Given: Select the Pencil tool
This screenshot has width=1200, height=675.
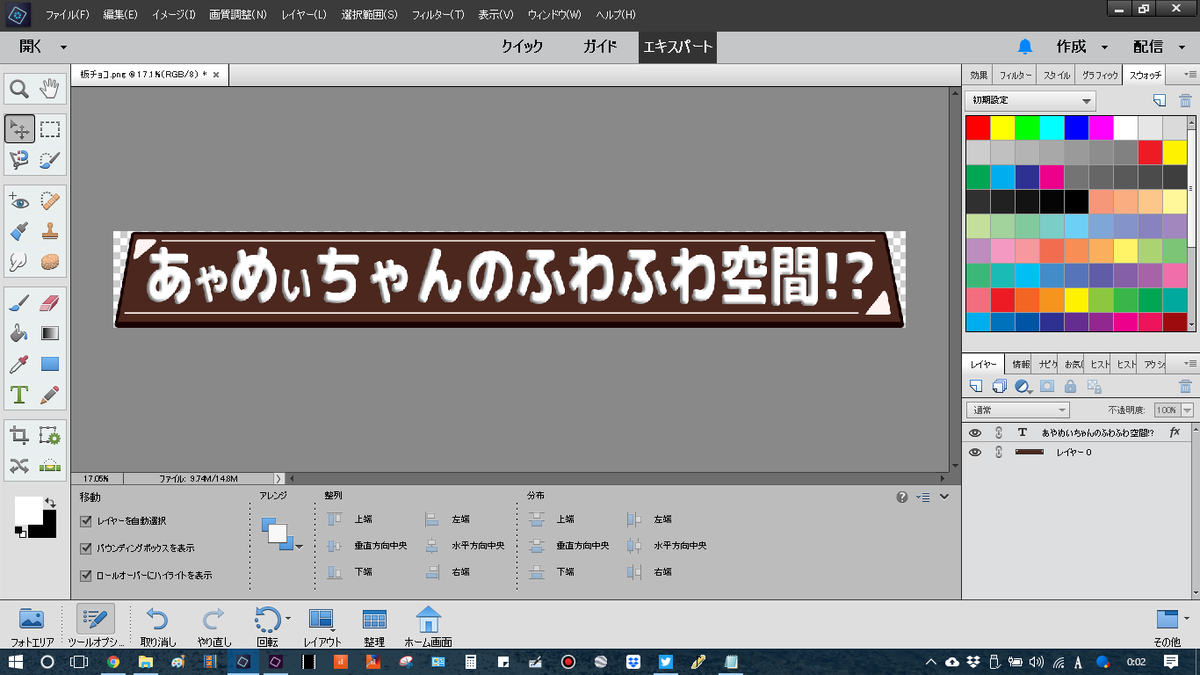Looking at the screenshot, I should 50,395.
